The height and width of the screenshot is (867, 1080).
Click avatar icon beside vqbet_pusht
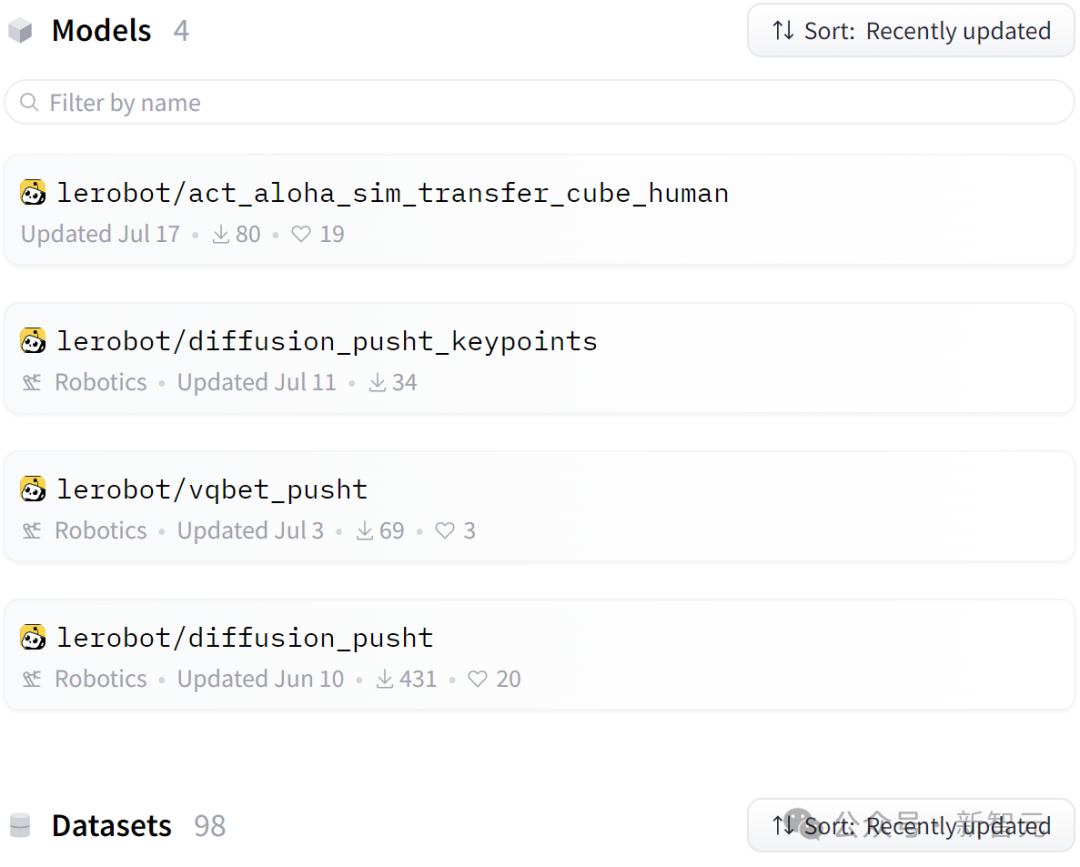[33, 489]
